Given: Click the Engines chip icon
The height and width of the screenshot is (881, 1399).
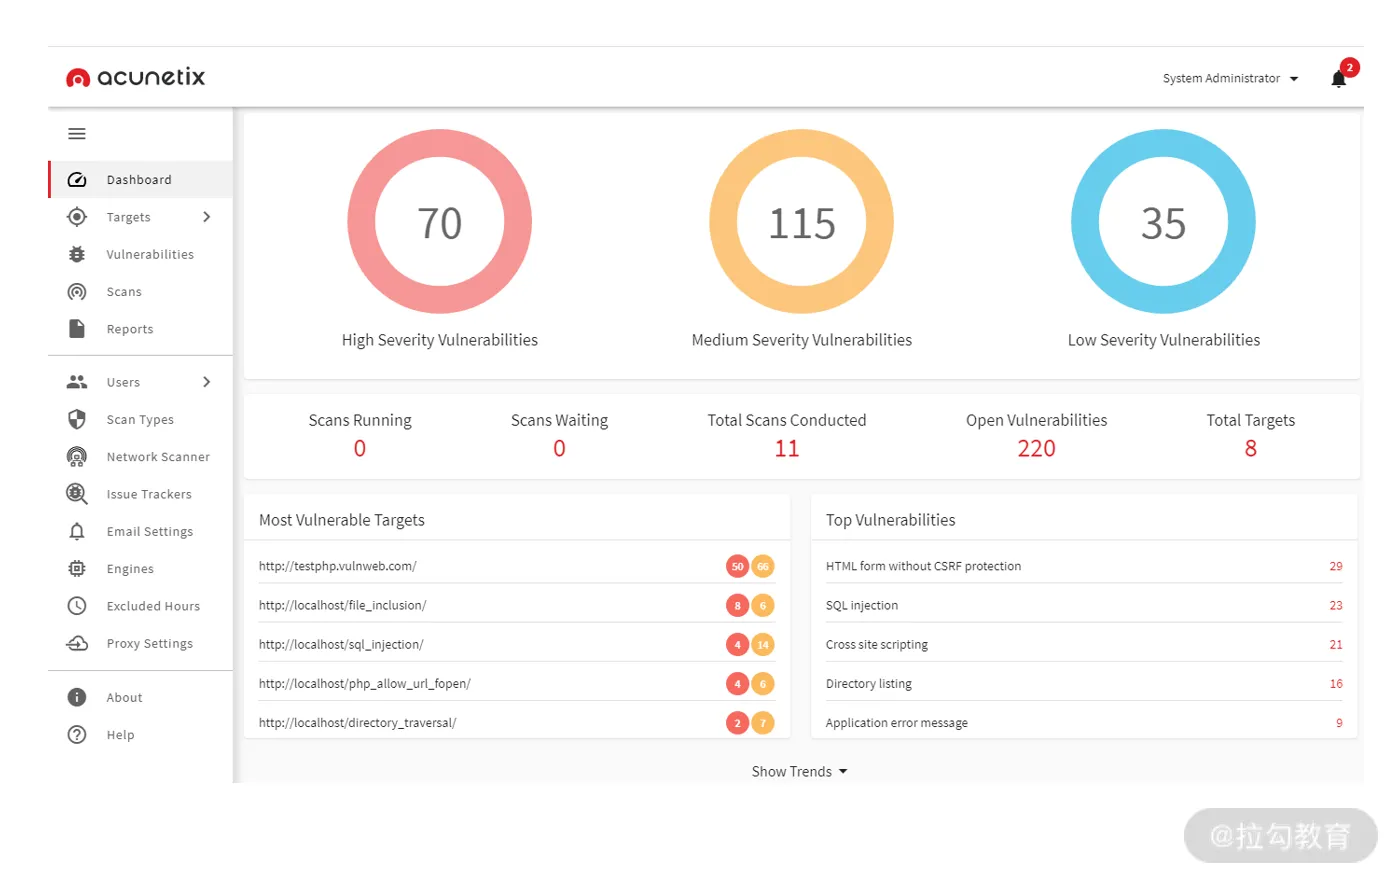Looking at the screenshot, I should coord(77,569).
